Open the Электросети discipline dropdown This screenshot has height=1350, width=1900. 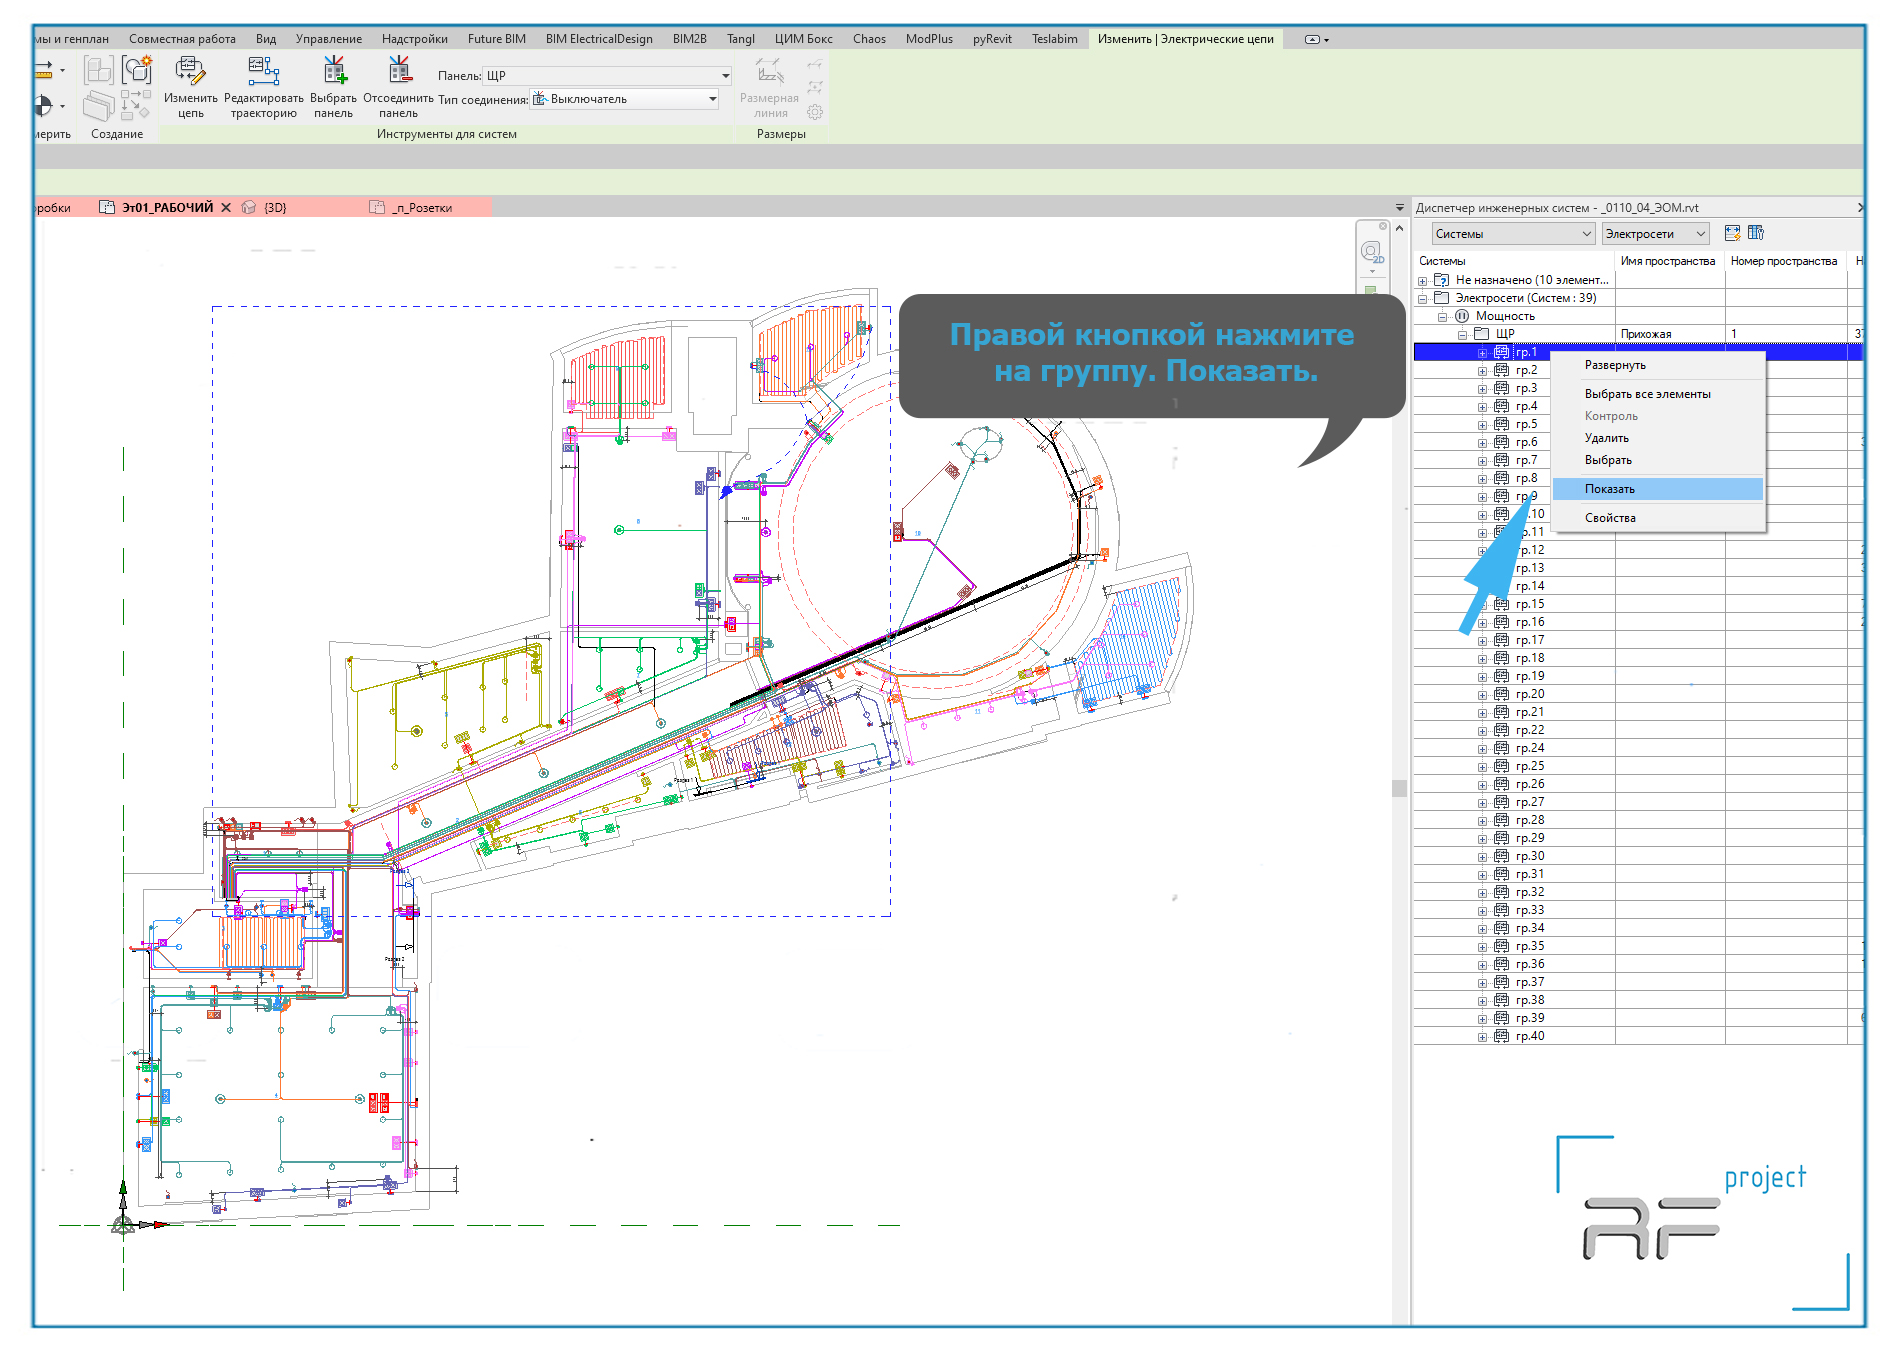click(1655, 234)
